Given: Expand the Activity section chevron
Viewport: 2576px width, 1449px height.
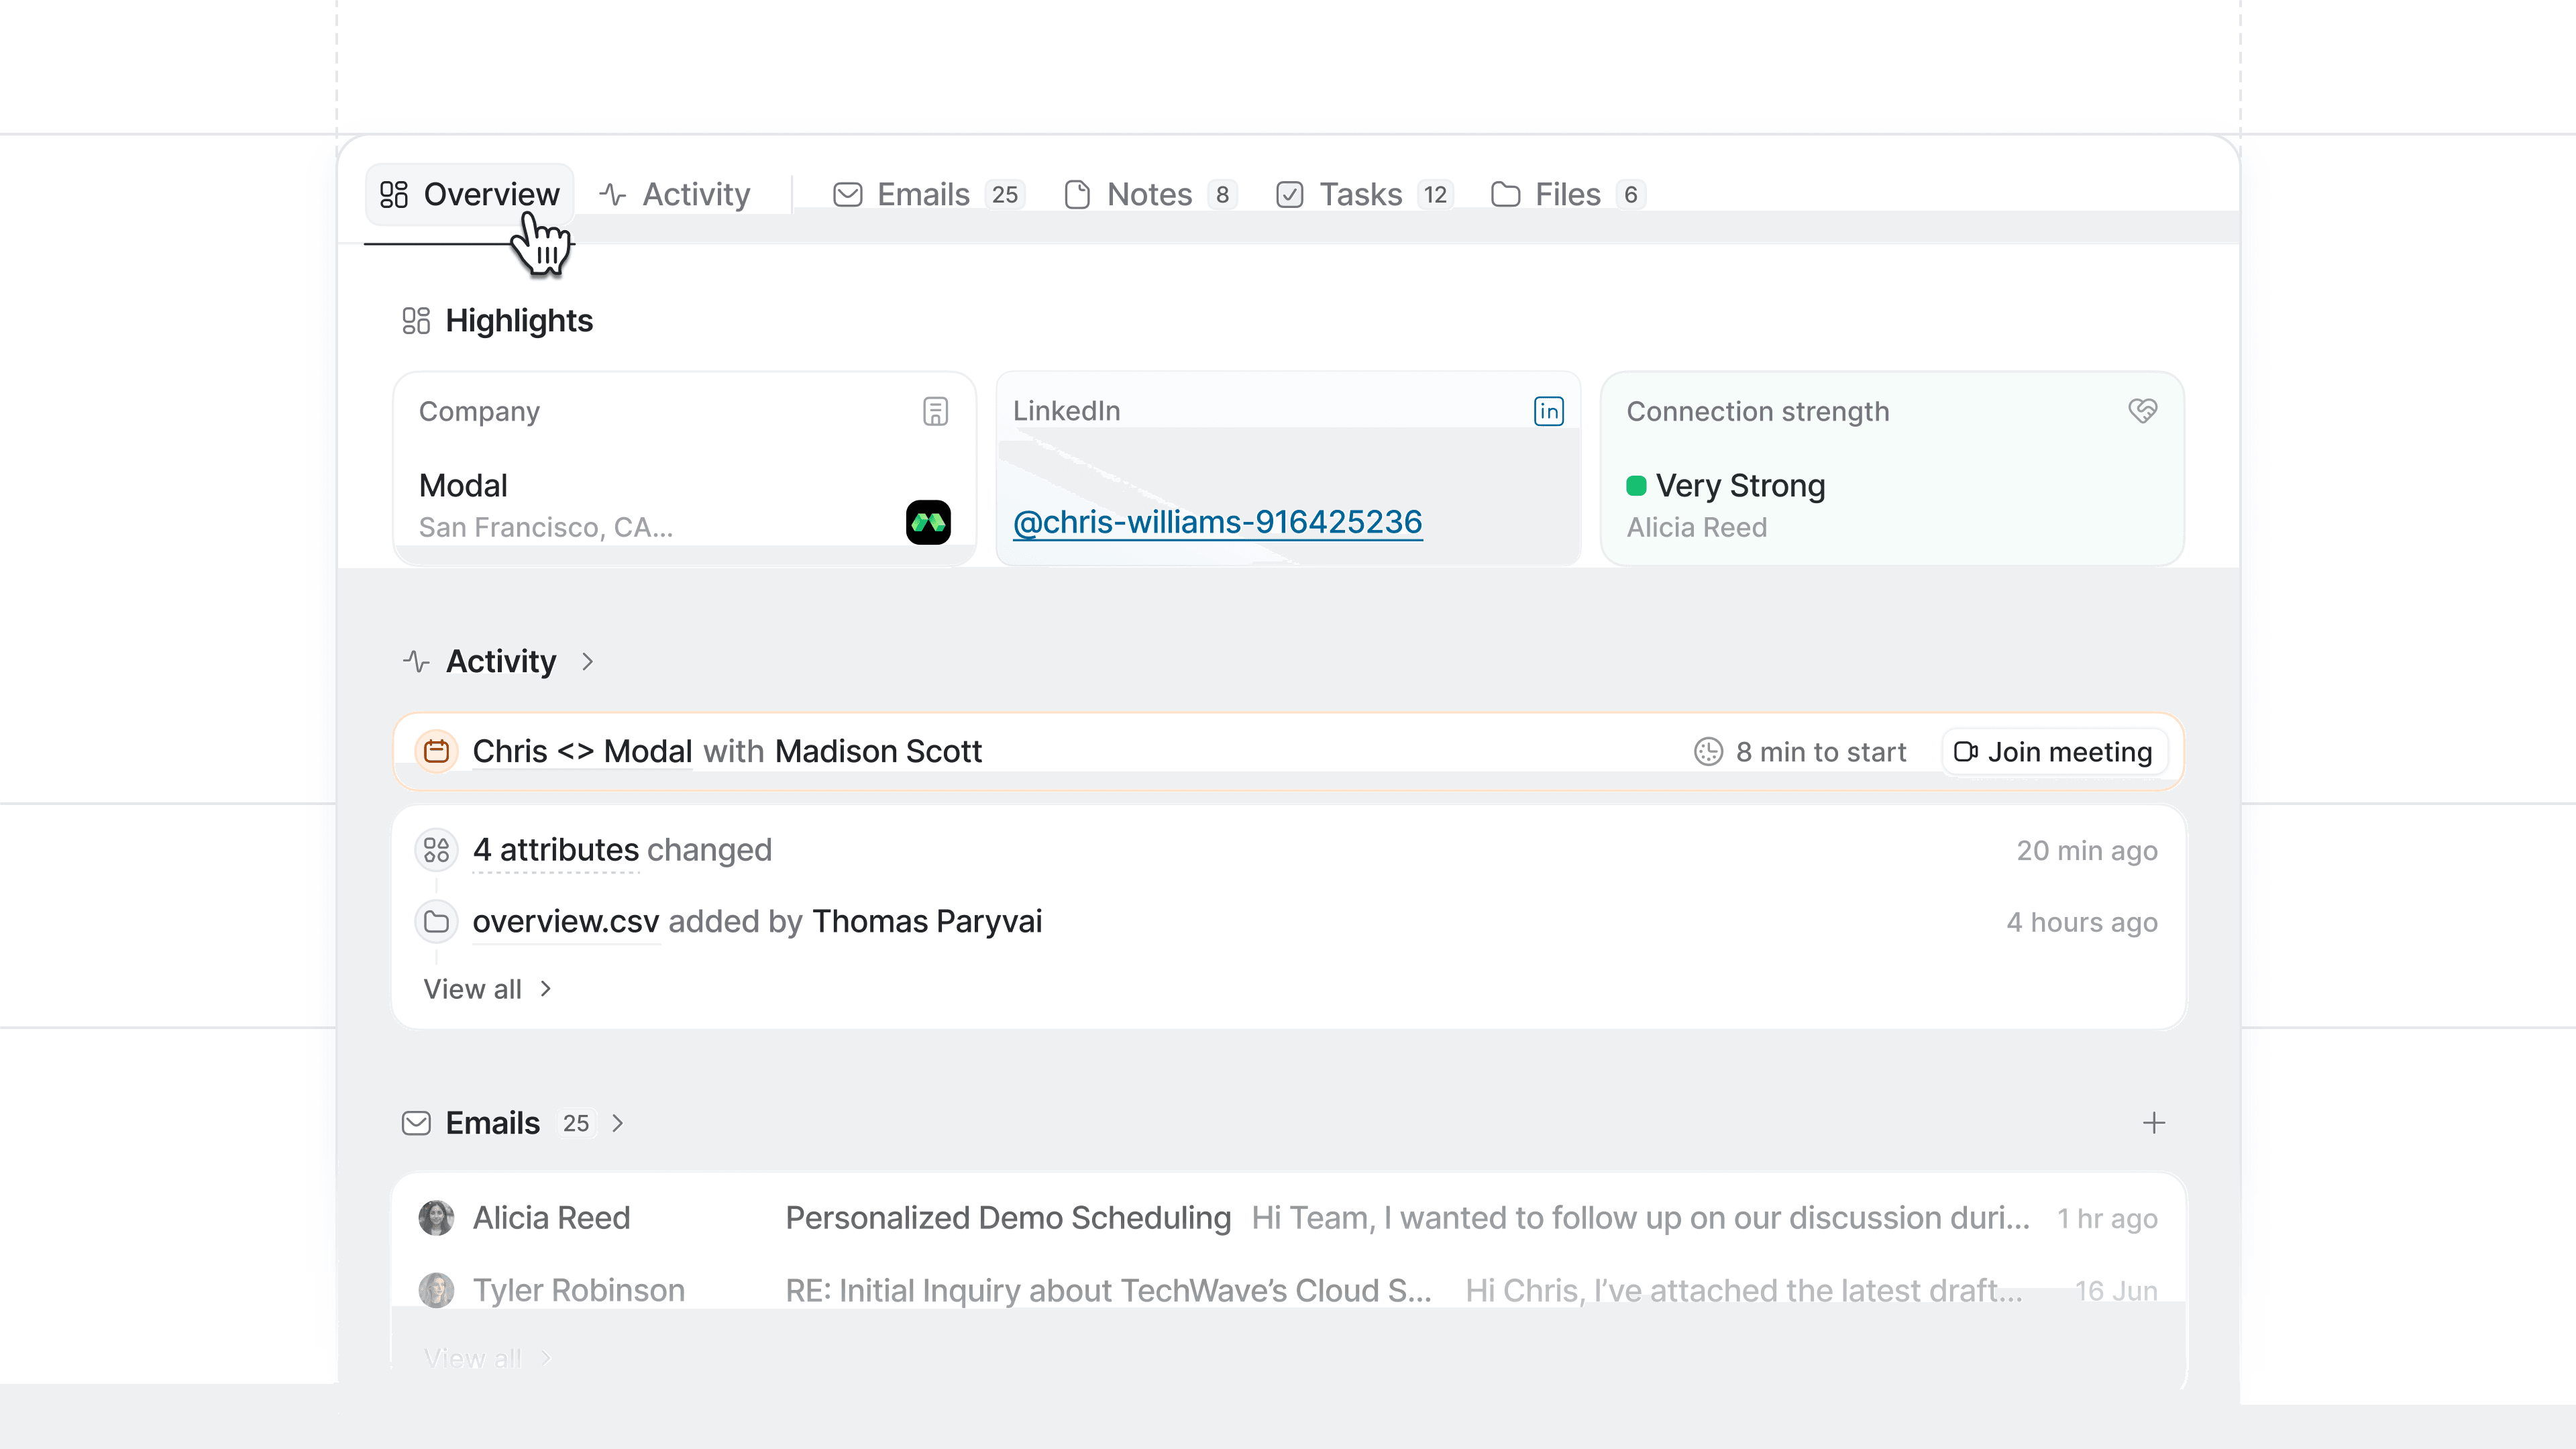Looking at the screenshot, I should 587,661.
